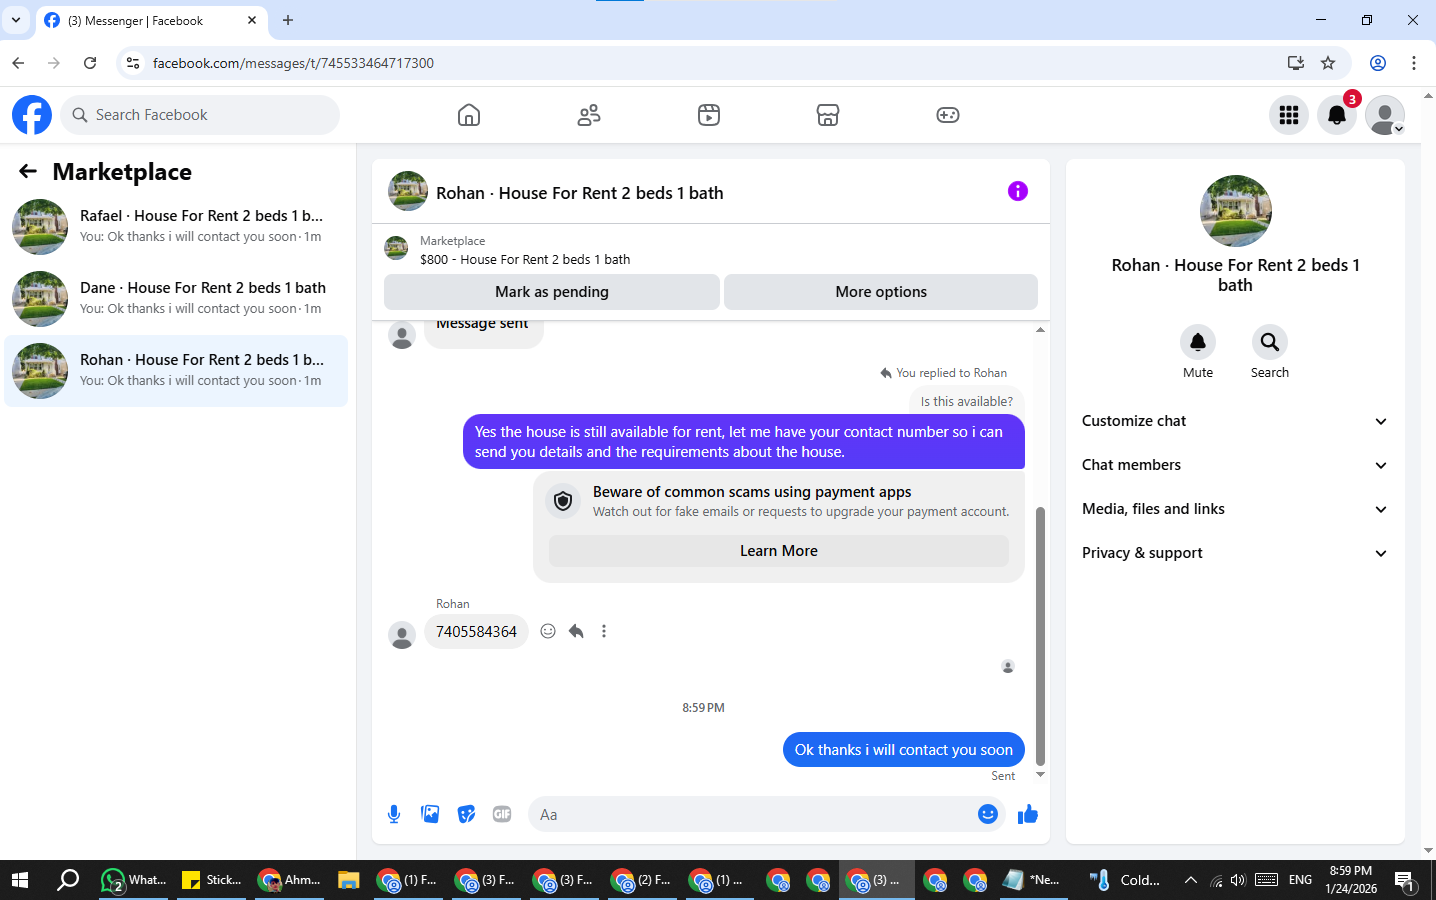
Task: Go back with the Marketplace arrow
Action: pos(28,172)
